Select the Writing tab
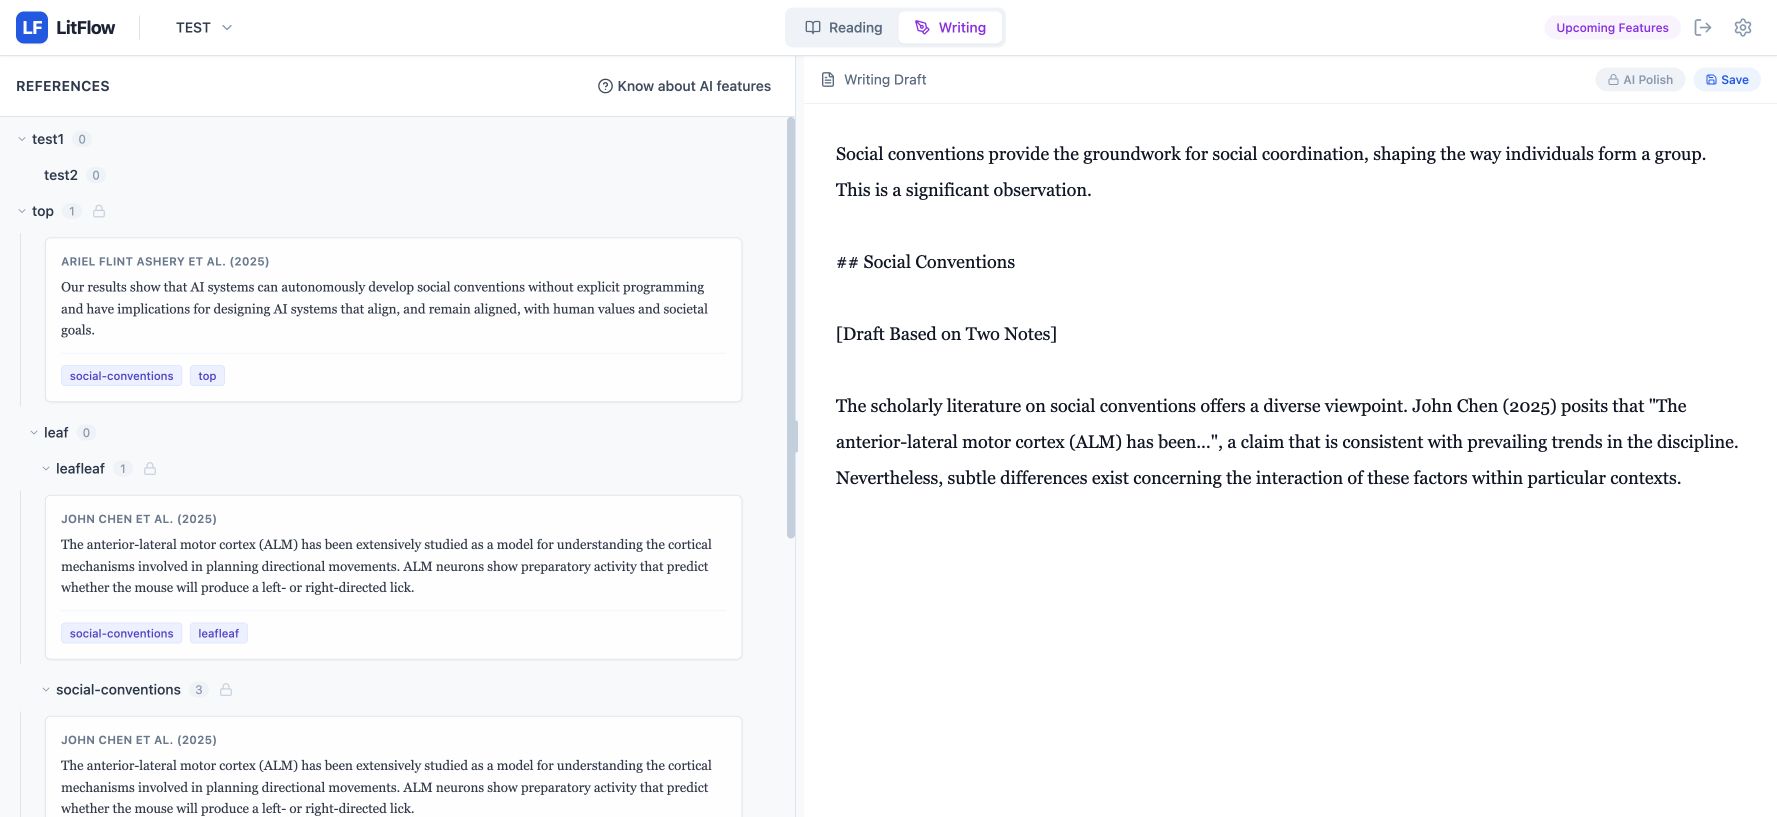Viewport: 1777px width, 817px height. pyautogui.click(x=950, y=28)
